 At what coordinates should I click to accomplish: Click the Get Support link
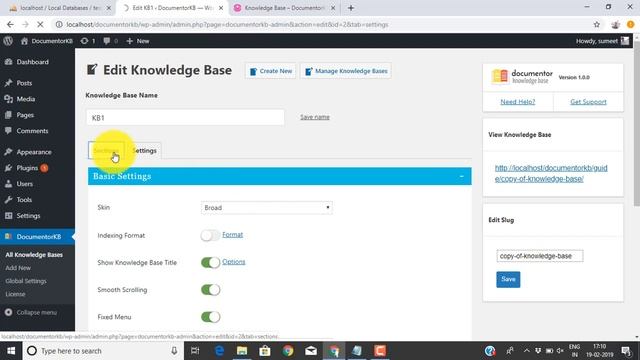coord(588,102)
